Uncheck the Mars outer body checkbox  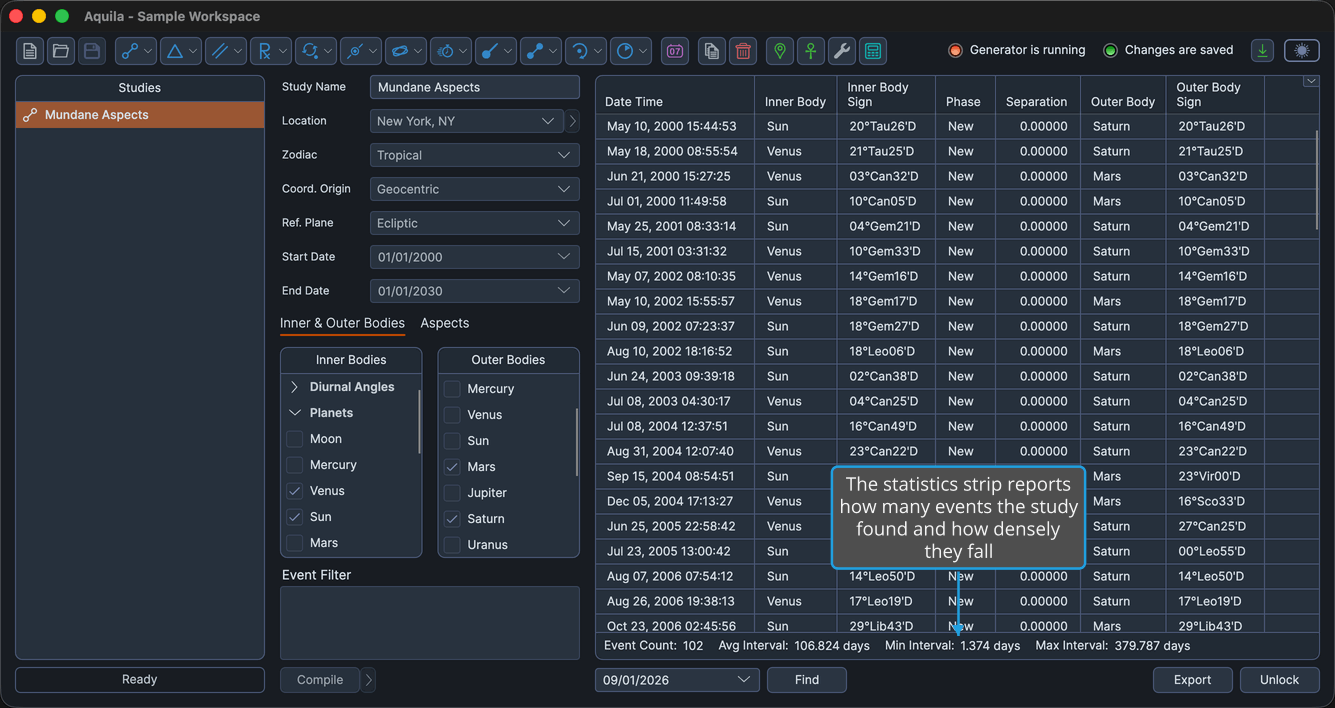pos(452,467)
